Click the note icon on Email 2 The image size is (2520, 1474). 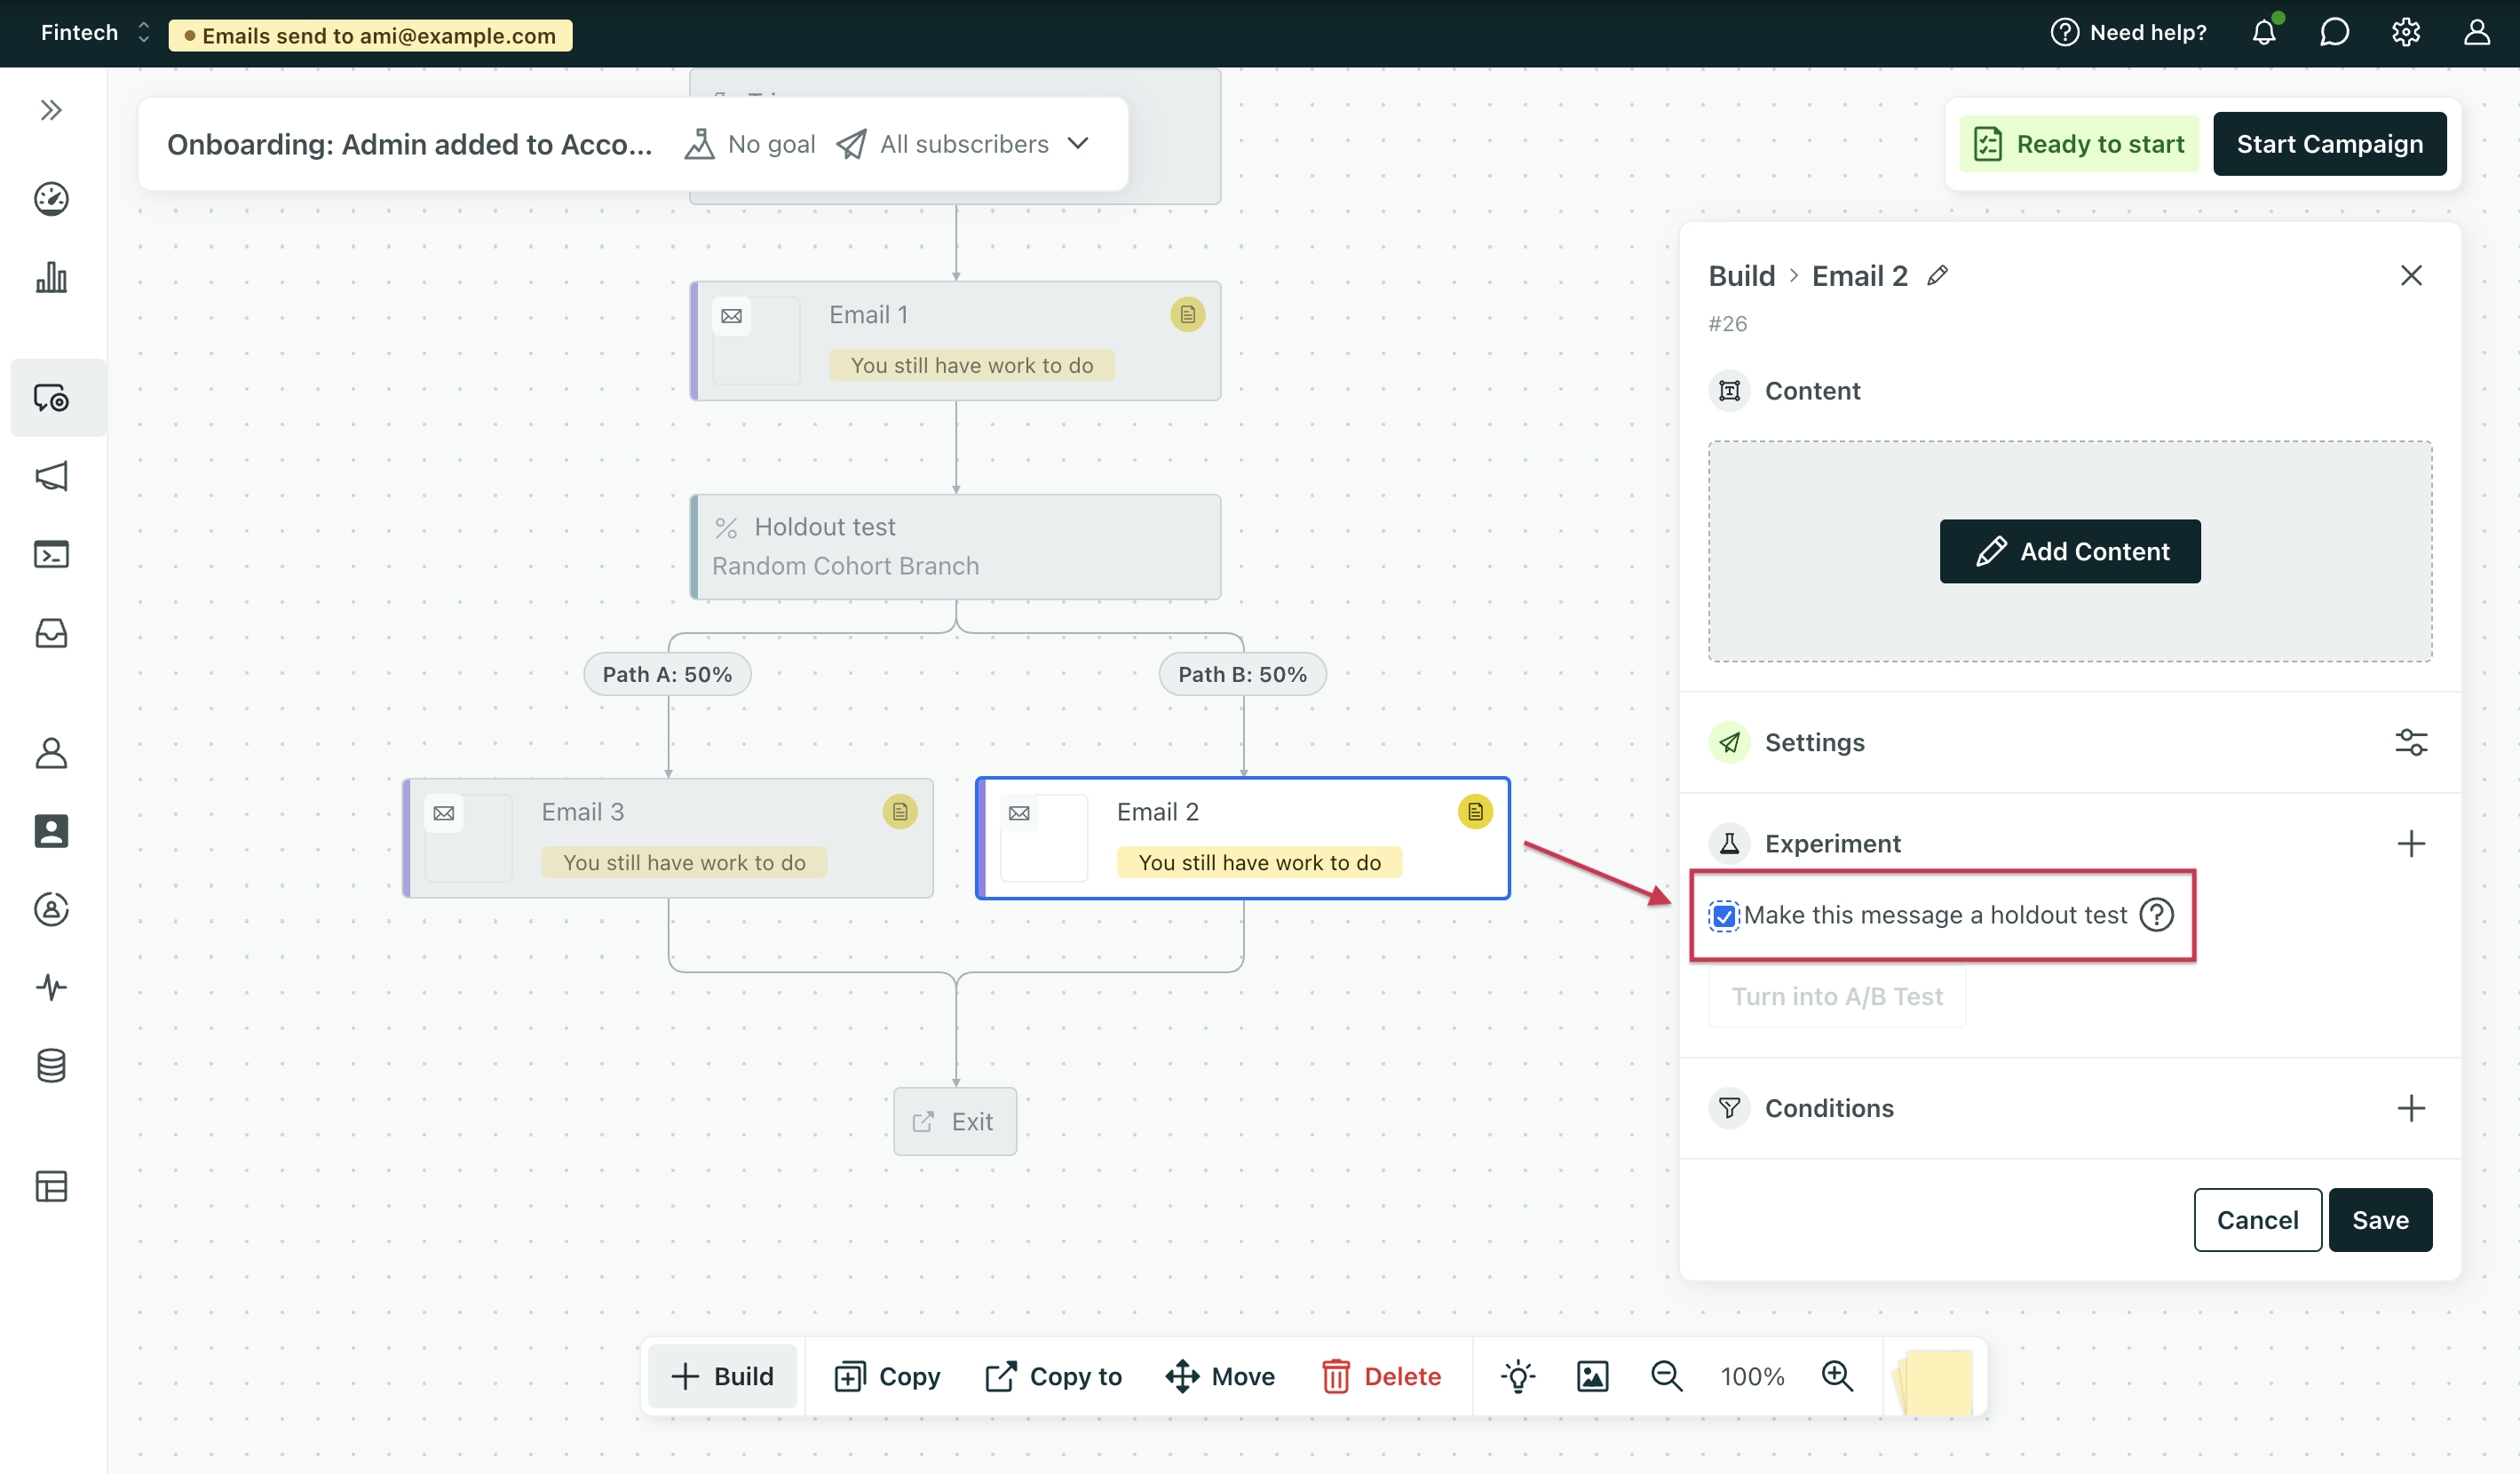click(x=1475, y=812)
